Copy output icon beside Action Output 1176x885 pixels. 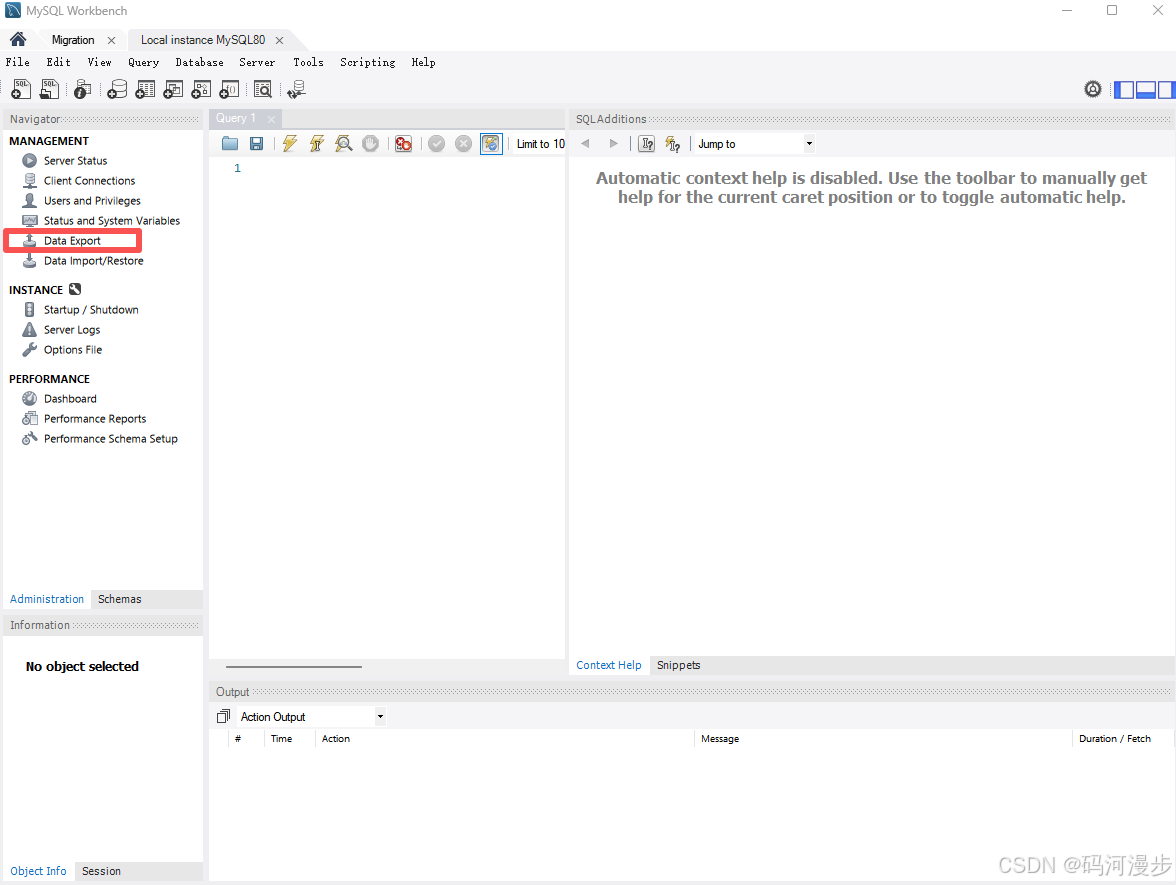coord(223,716)
